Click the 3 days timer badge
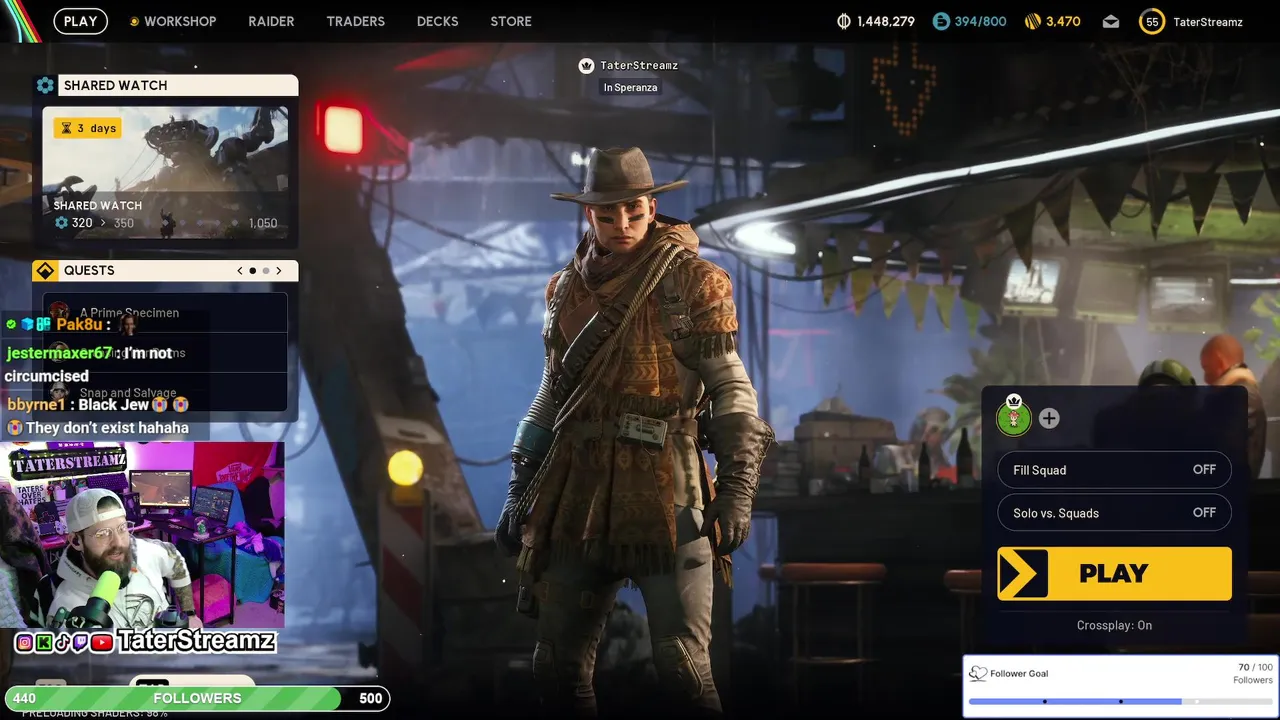The width and height of the screenshot is (1280, 720). click(89, 128)
